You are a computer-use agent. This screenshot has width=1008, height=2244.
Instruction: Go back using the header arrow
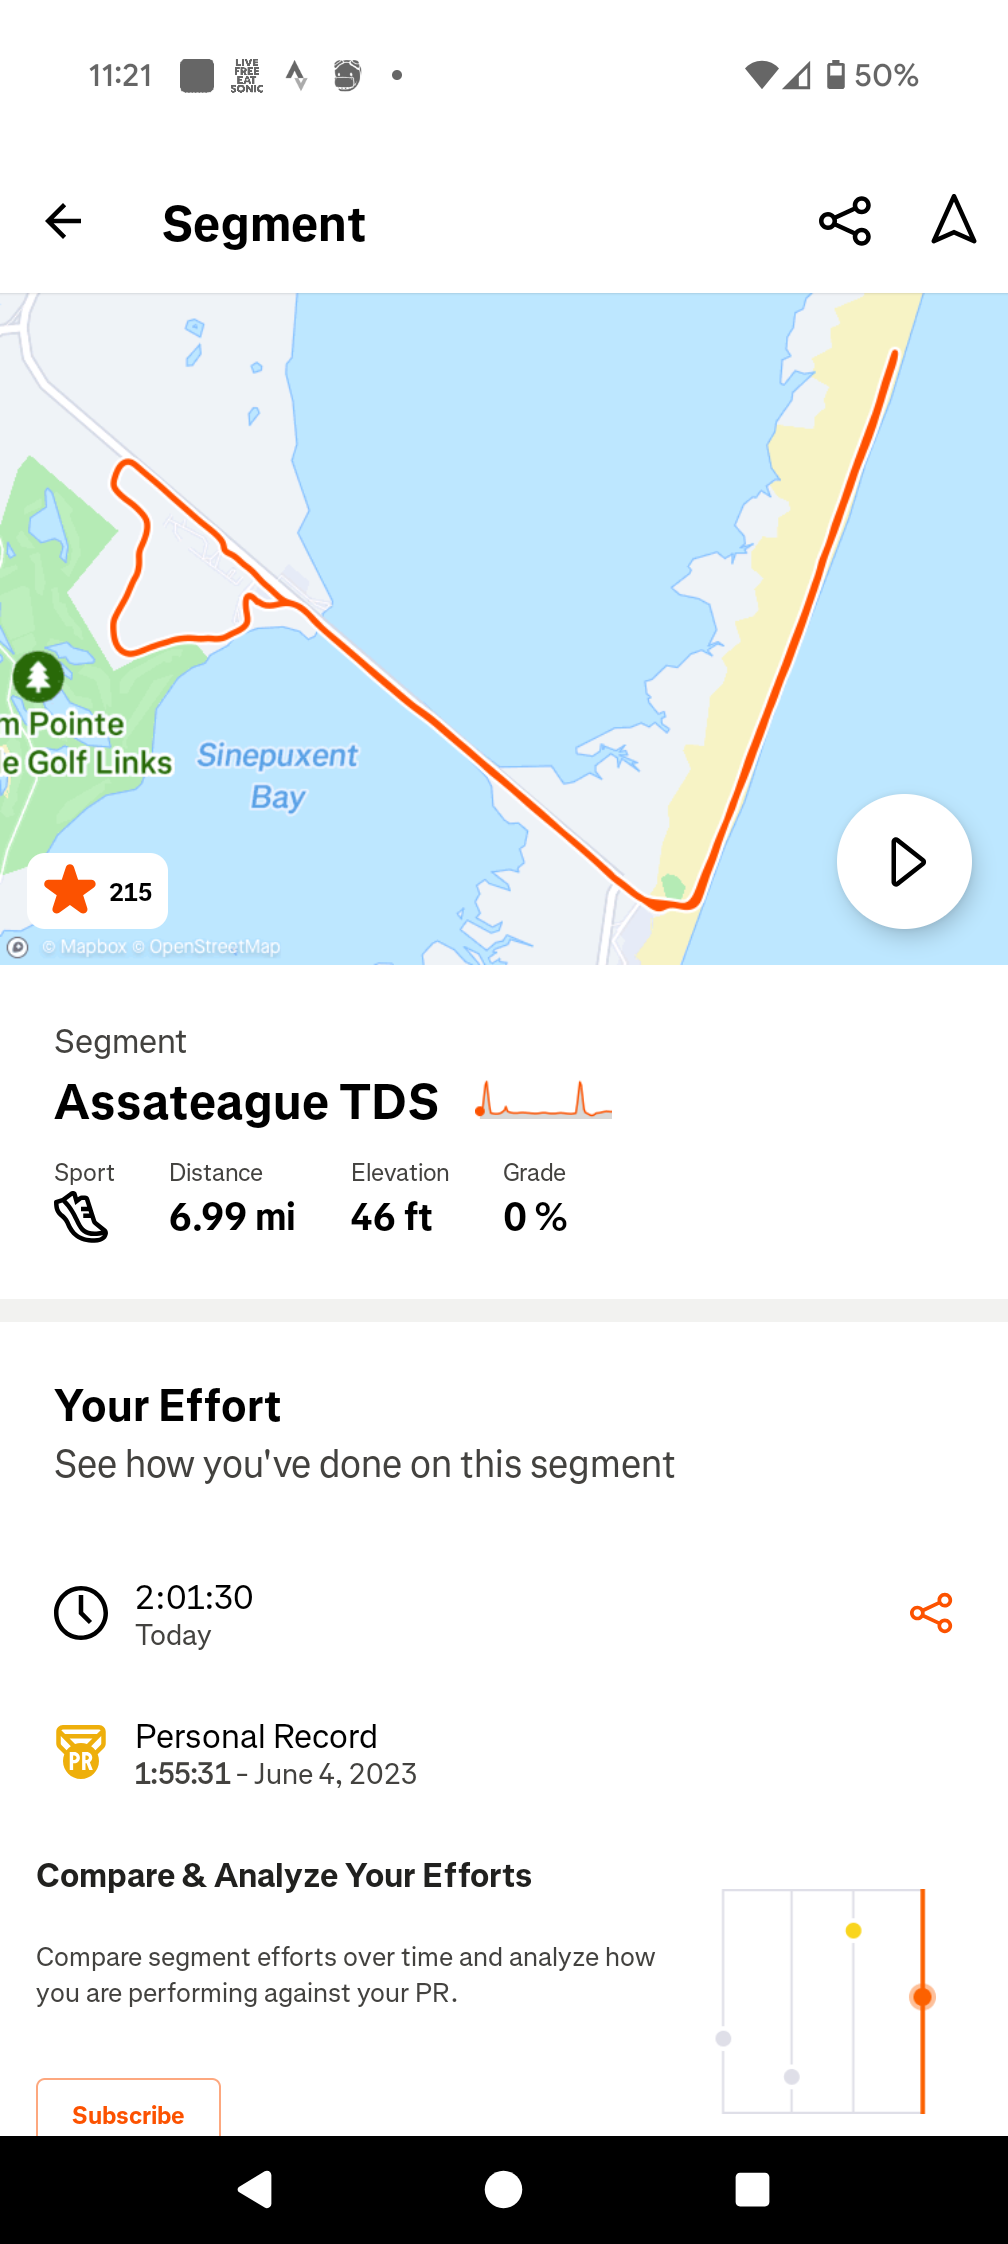63,221
